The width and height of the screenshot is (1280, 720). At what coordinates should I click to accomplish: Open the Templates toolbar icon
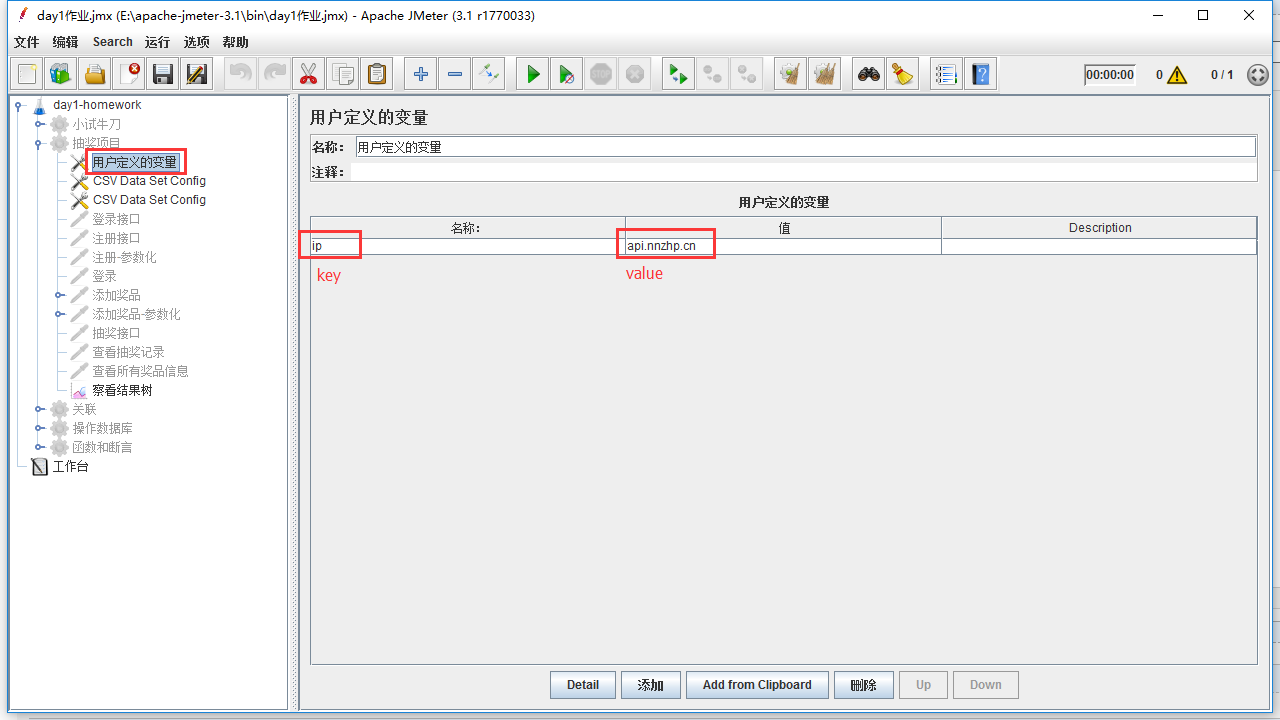(61, 74)
